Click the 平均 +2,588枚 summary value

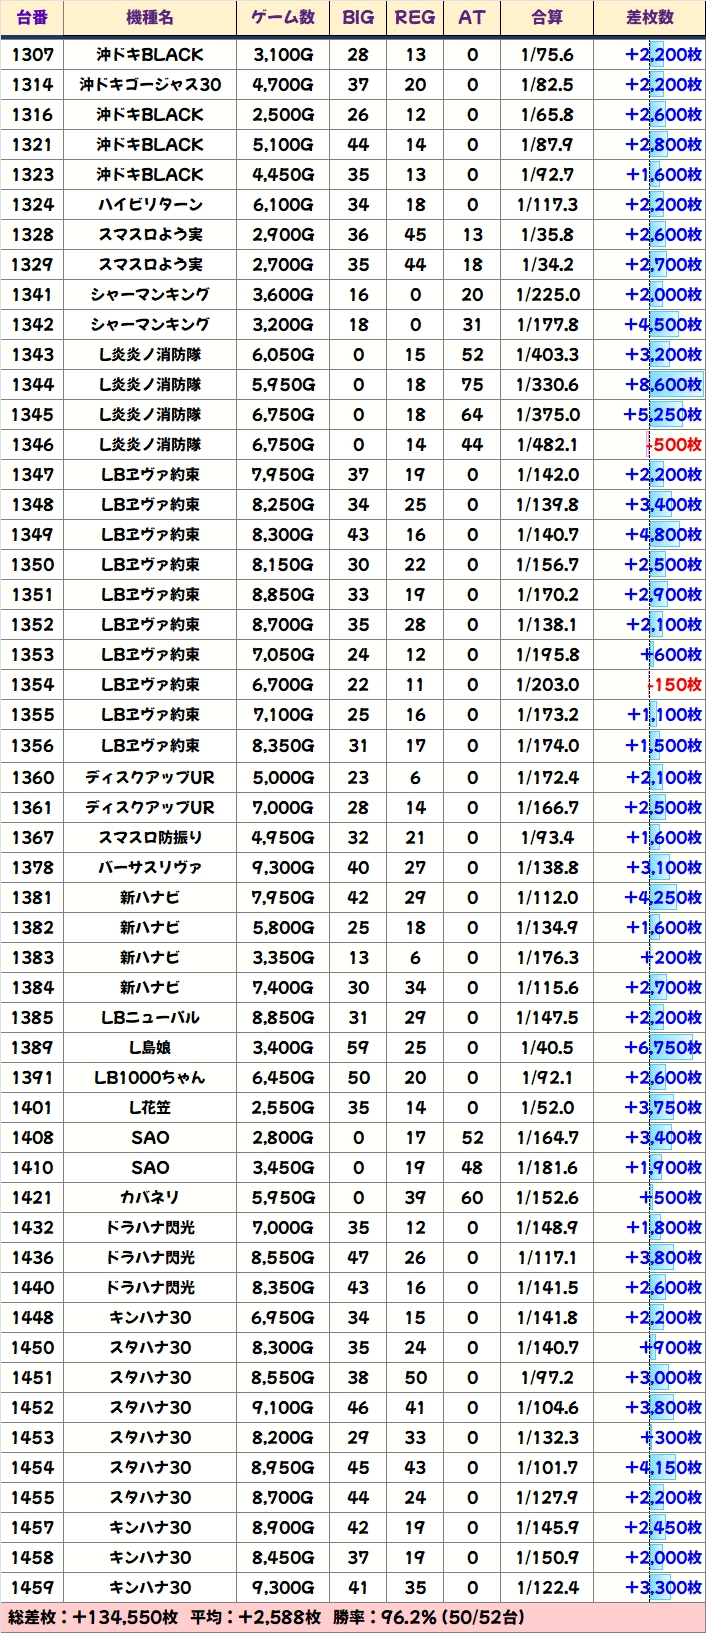pos(255,1618)
